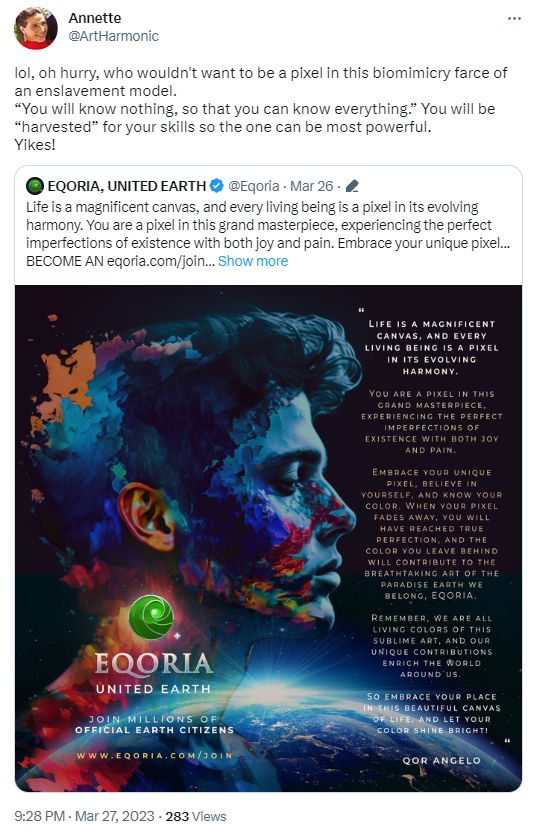Click the QOR ANGELO signature in image
This screenshot has height=839, width=536.
[x=442, y=760]
